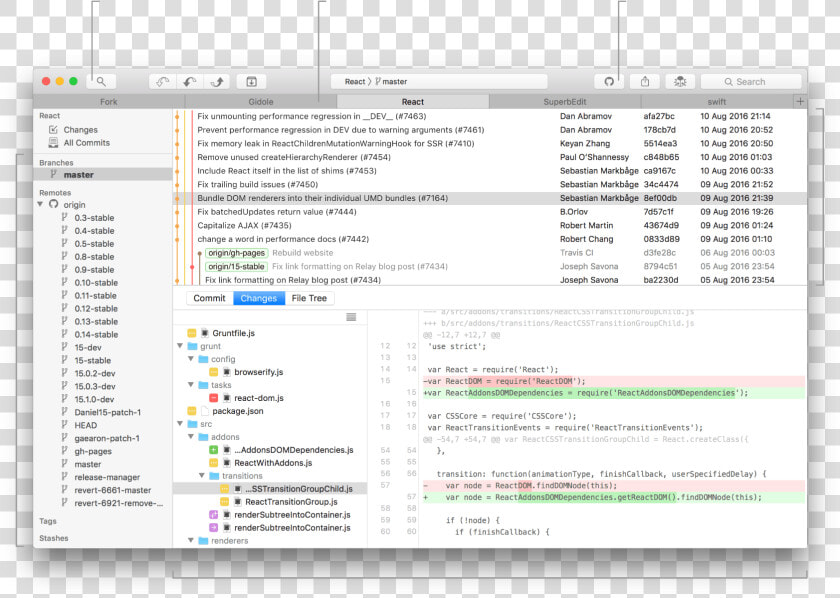Switch to the Gidole repository tab
The width and height of the screenshot is (840, 598).
click(x=261, y=102)
